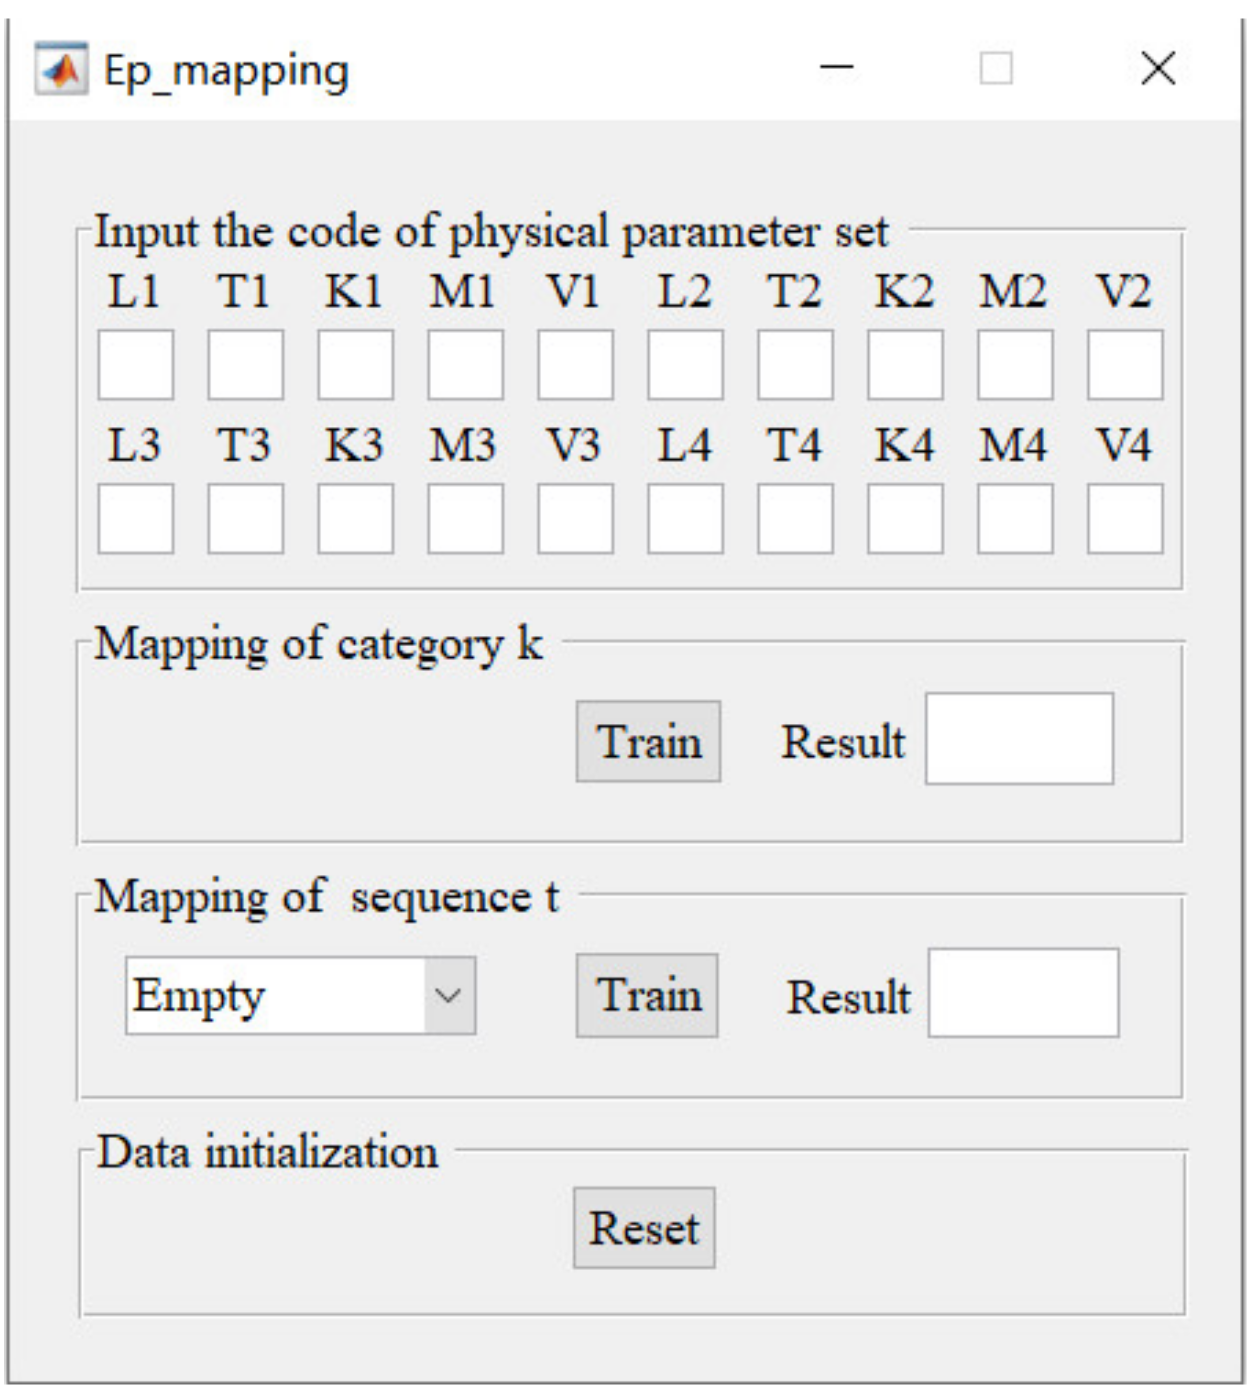Click the dropdown arrow beside Empty
The height and width of the screenshot is (1396, 1258).
[x=449, y=995]
